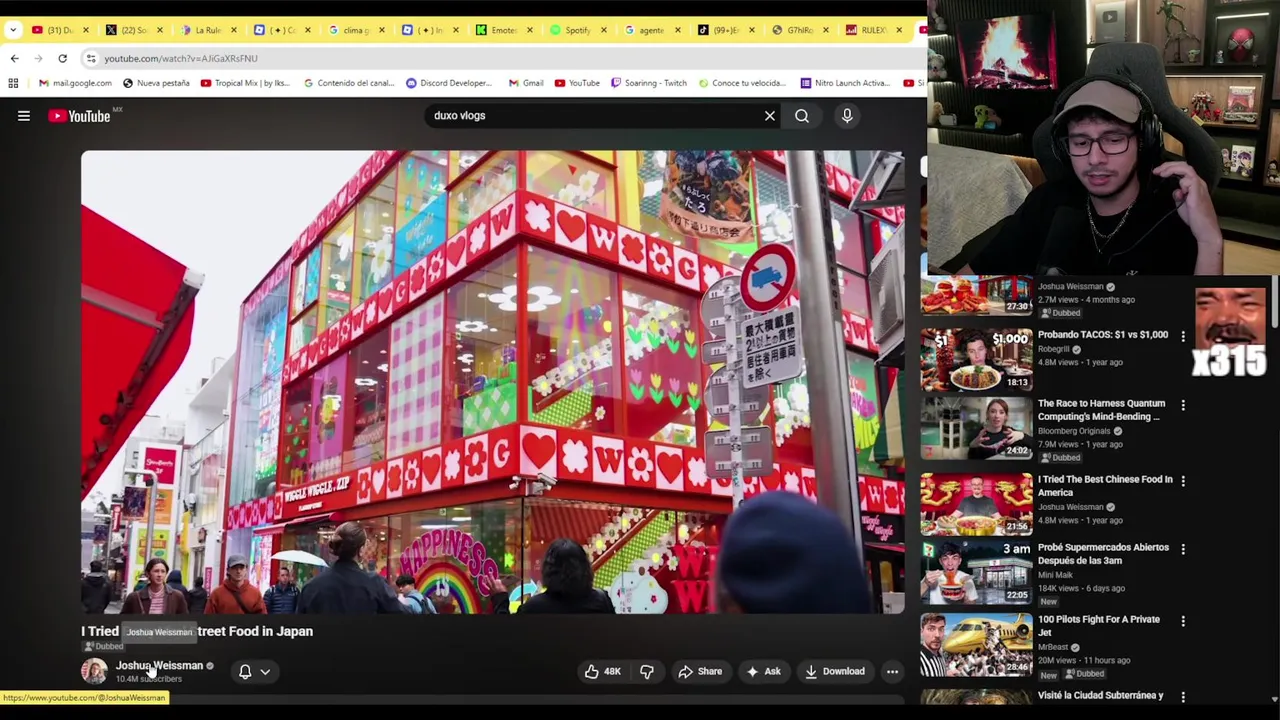Image resolution: width=1280 pixels, height=720 pixels.
Task: Click the Joshua Weissman channel name
Action: pos(159,666)
